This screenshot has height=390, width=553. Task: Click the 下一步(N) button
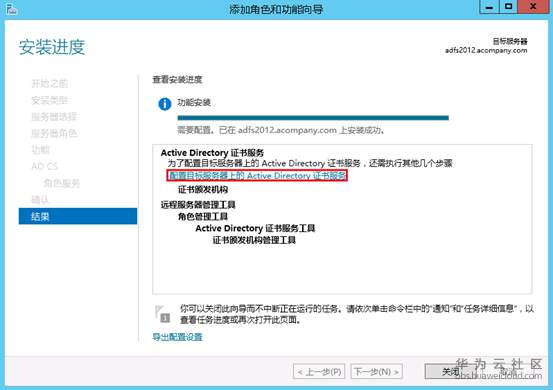click(377, 372)
